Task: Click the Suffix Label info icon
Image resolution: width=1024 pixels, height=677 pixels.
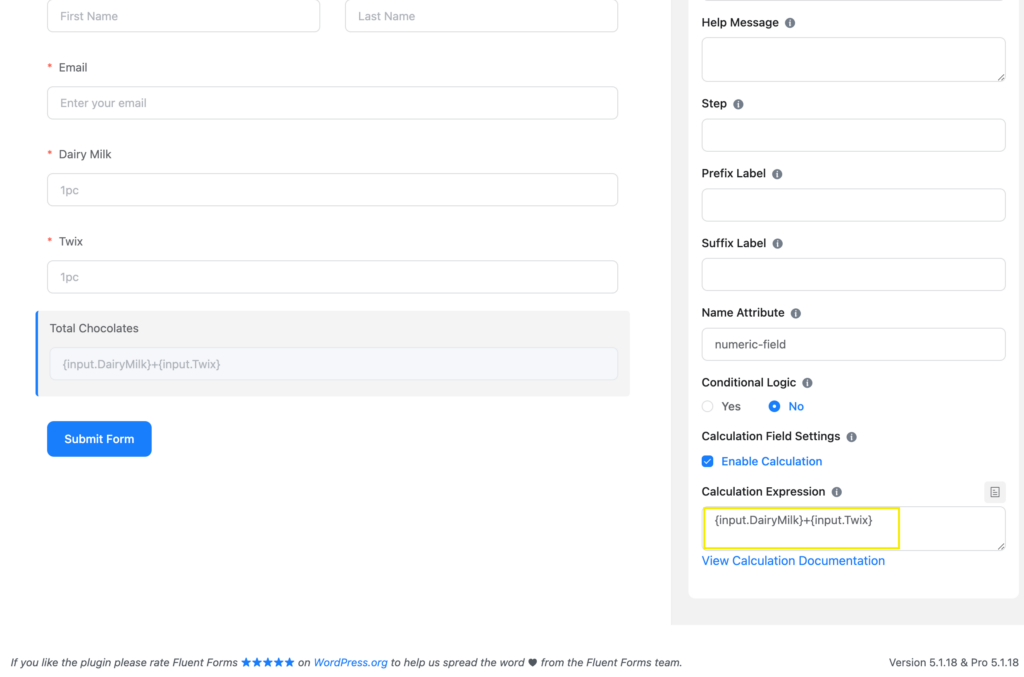Action: (777, 244)
